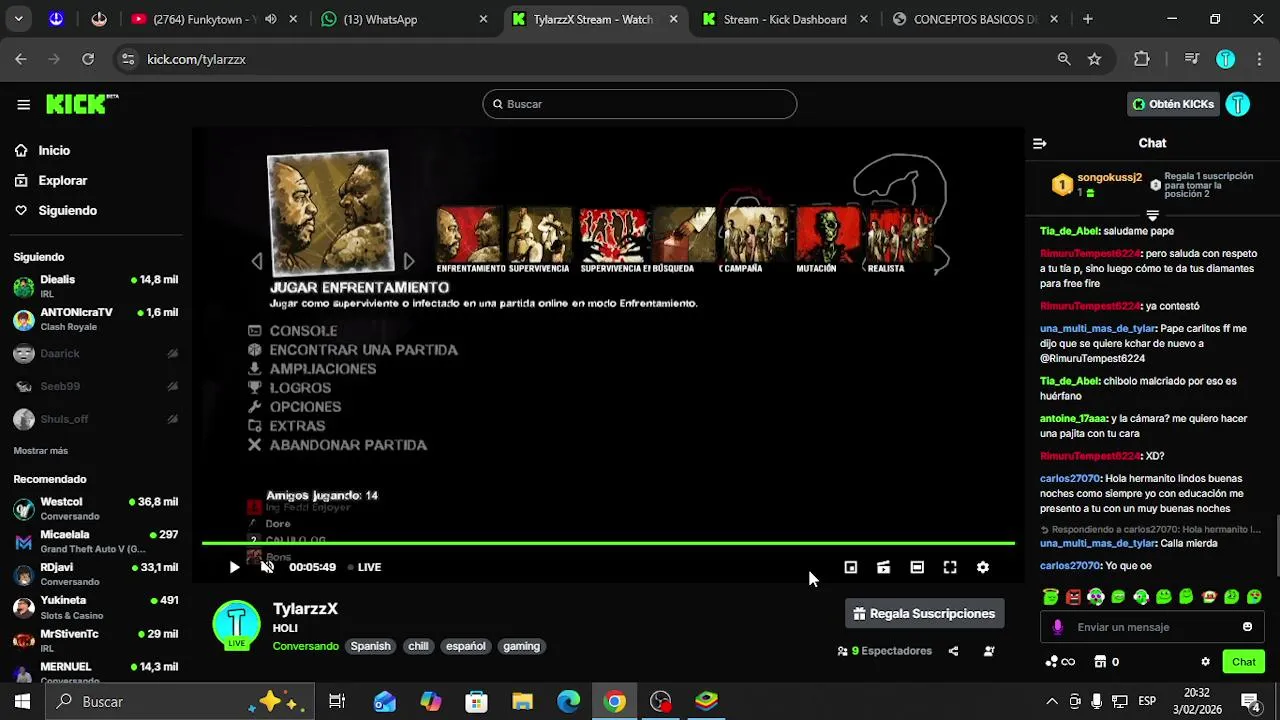Screen dimensions: 1280x720
Task: Open chat settings gear
Action: (x=1205, y=662)
